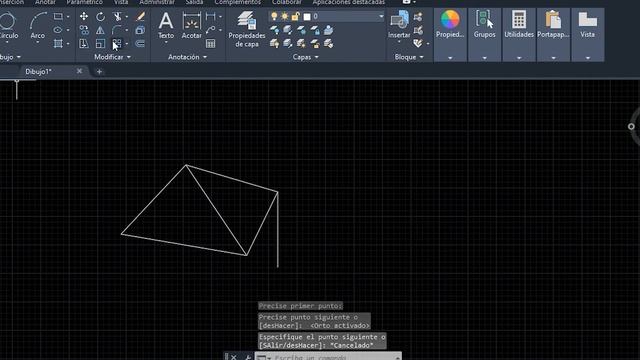Expand the Bloque panel

coord(409,57)
